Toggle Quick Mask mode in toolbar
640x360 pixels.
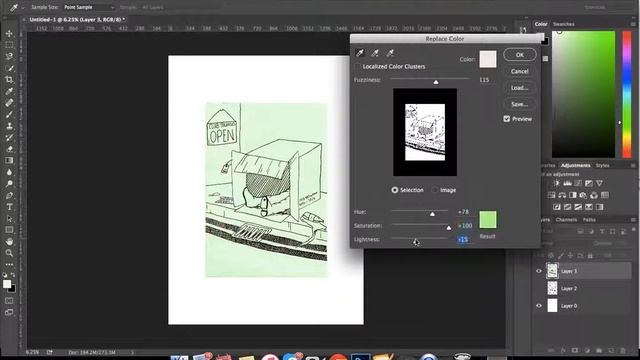tap(9, 301)
